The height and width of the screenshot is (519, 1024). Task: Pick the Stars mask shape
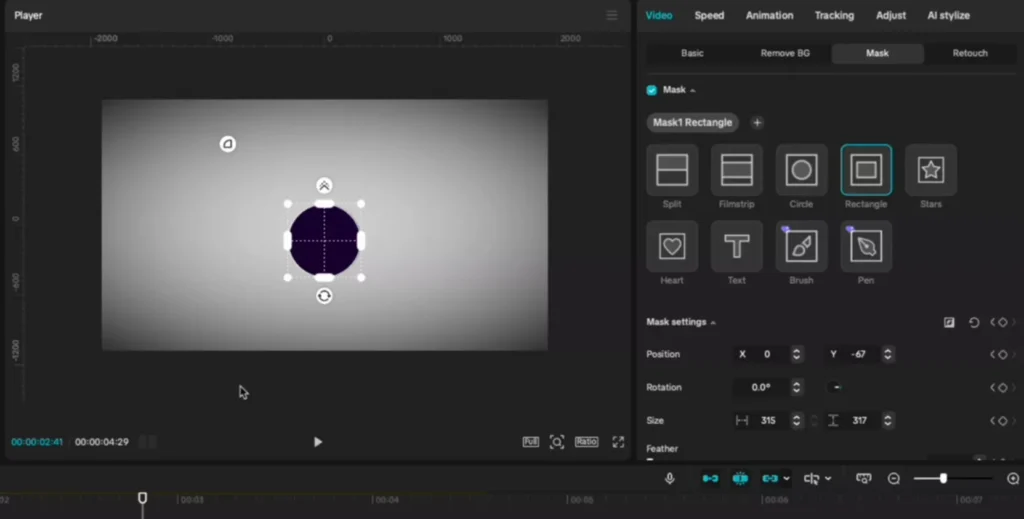click(x=931, y=170)
